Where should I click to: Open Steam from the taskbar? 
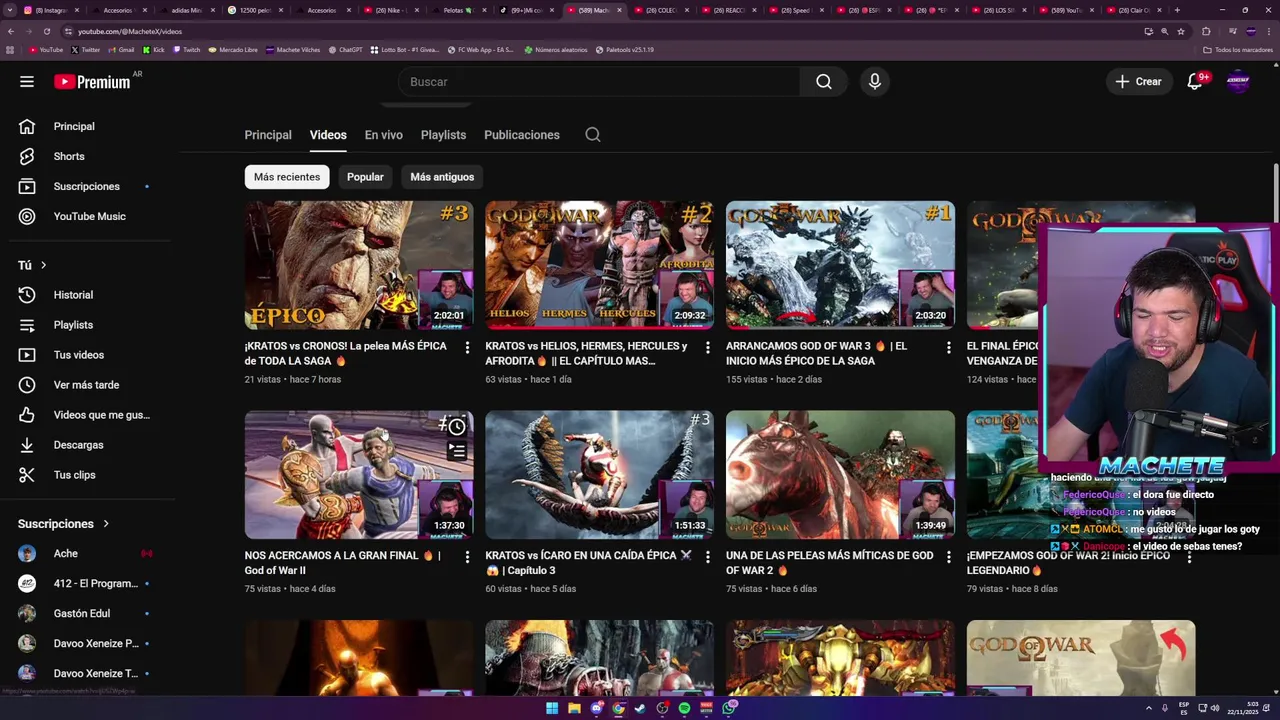click(640, 708)
